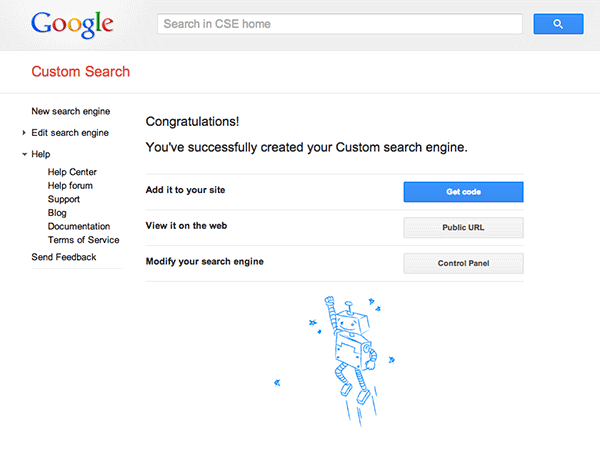Select the Congratulations! heading text
The image size is (600, 449).
coord(192,122)
